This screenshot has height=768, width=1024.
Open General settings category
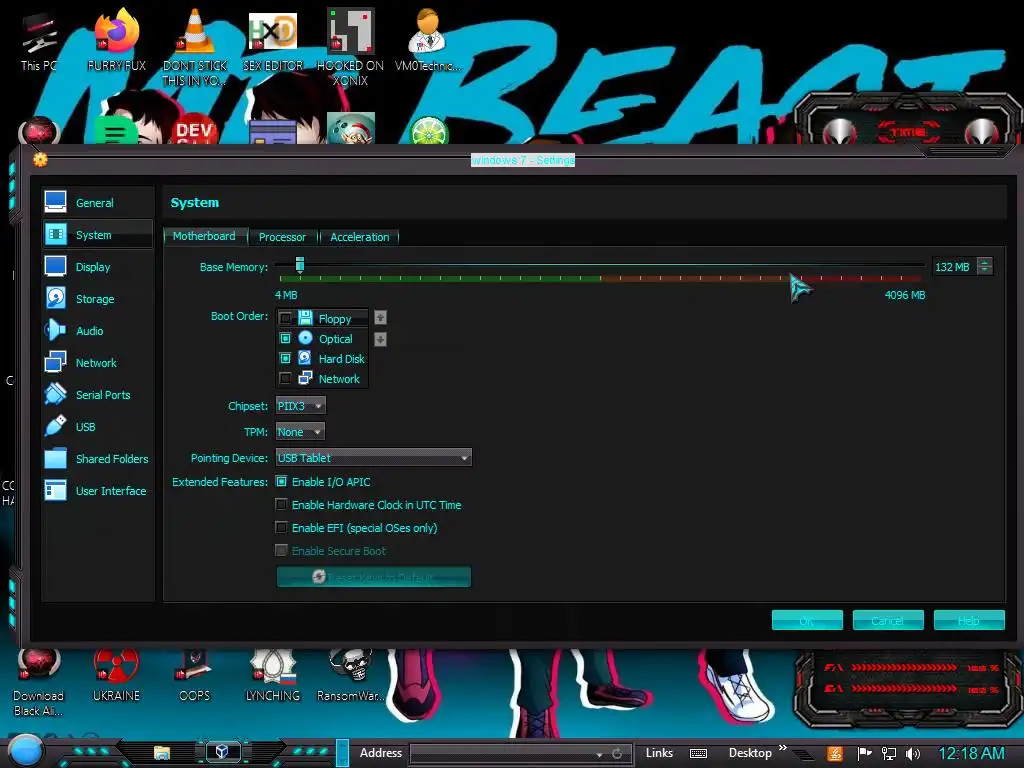98,202
